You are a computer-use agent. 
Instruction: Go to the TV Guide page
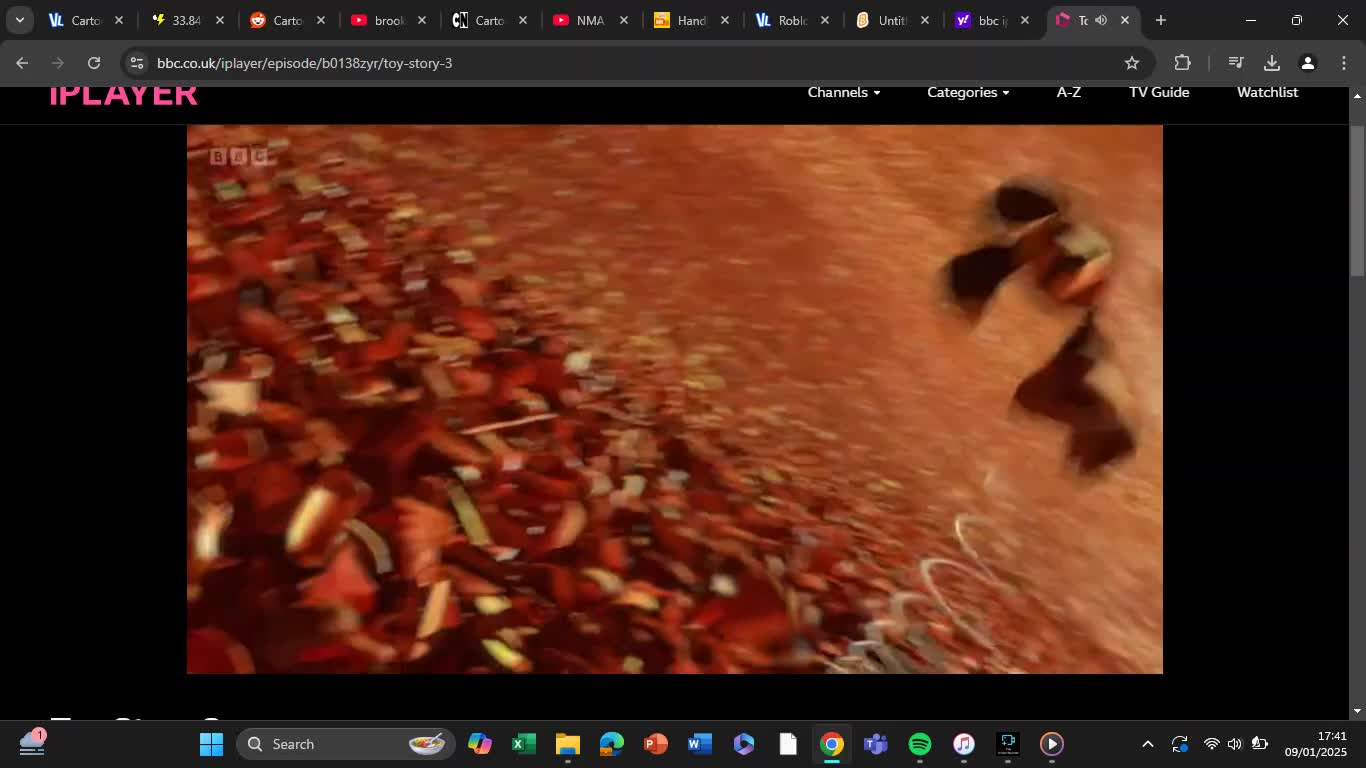[x=1159, y=92]
